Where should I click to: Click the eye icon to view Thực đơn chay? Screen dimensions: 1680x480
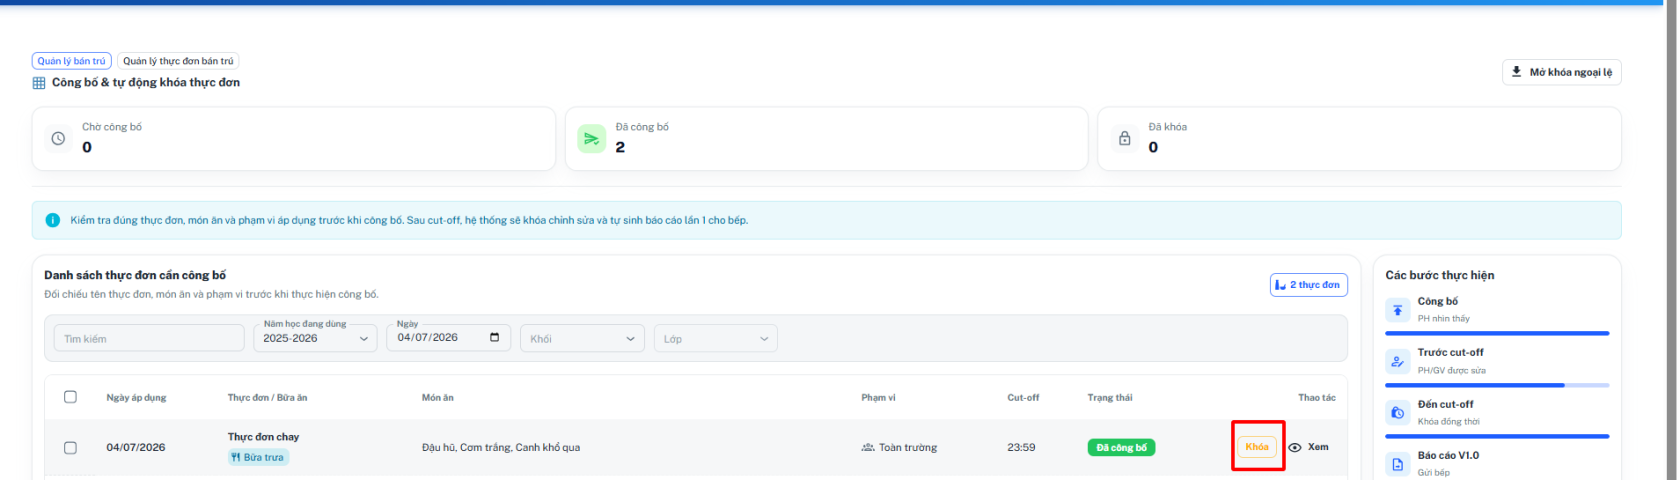[1295, 447]
